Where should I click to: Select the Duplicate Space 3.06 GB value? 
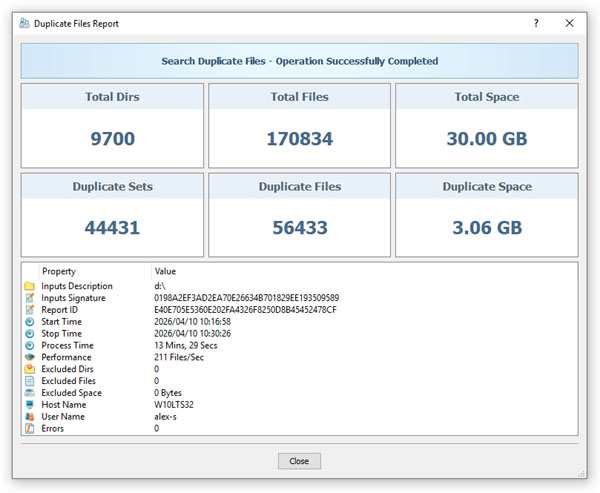[x=487, y=228]
